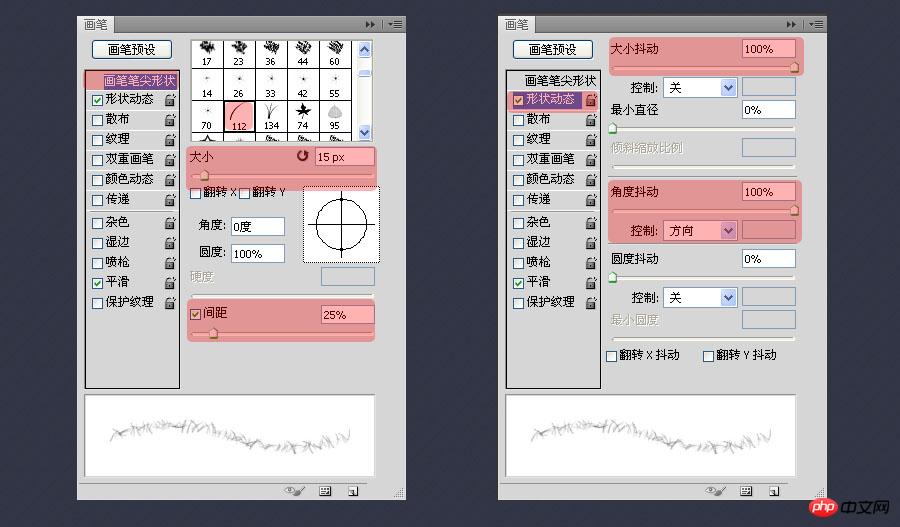This screenshot has height=527, width=900.
Task: Open preset manager icon in right panel footer
Action: pyautogui.click(x=746, y=491)
